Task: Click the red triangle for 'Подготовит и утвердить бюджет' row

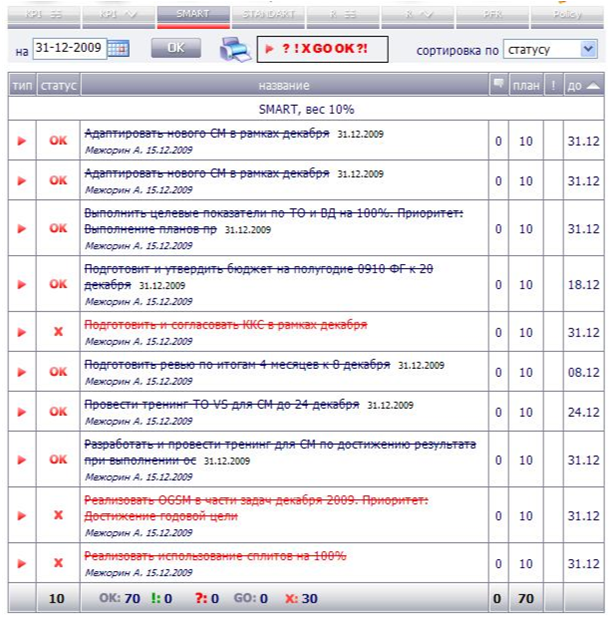Action: tap(22, 284)
